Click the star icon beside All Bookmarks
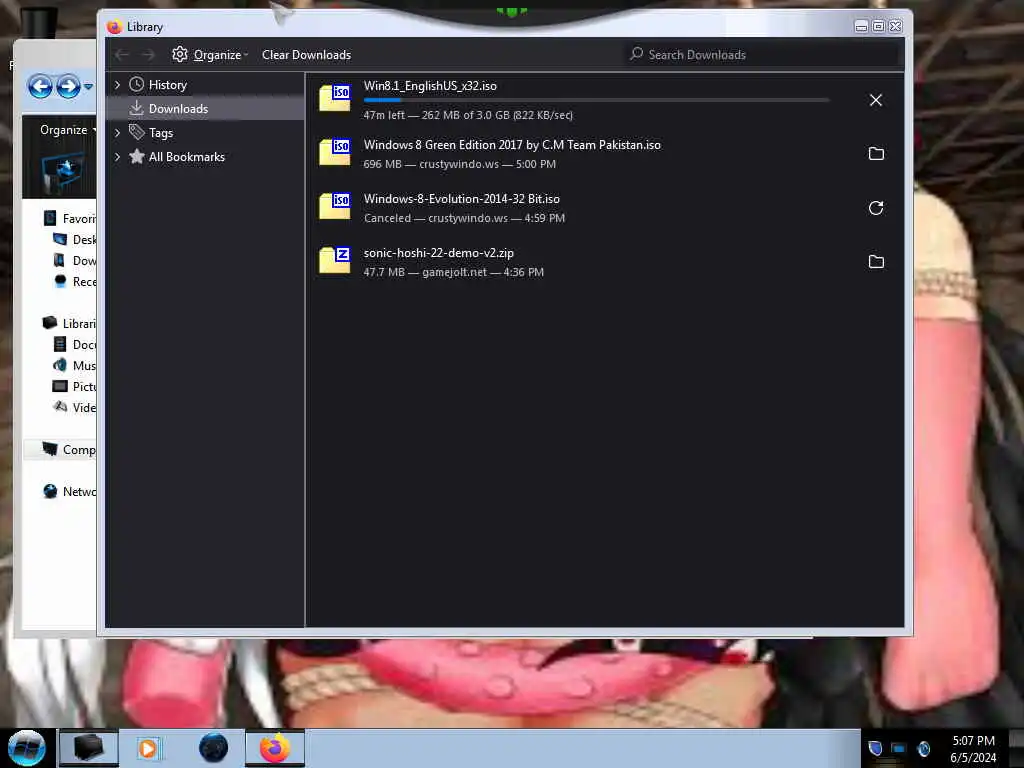 [x=136, y=156]
